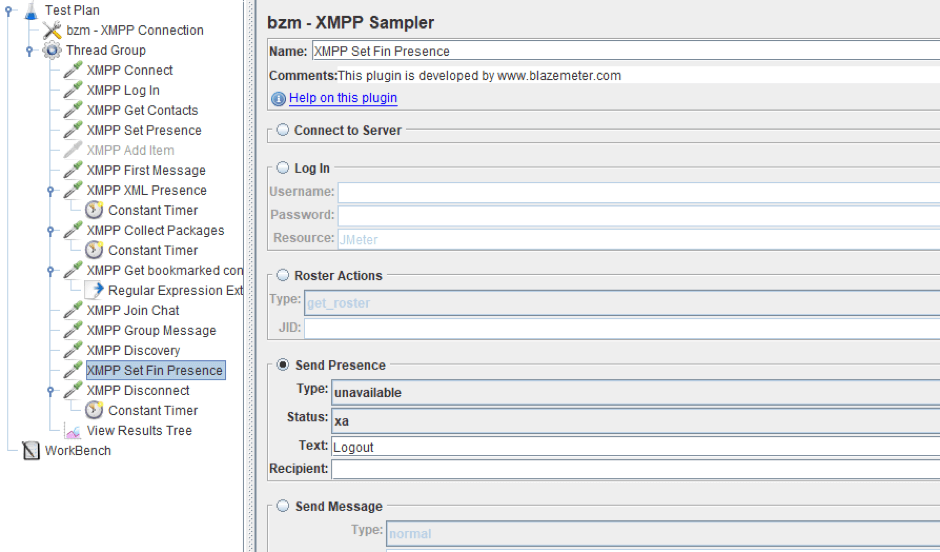This screenshot has height=552, width=940.
Task: Click the Recipient input field
Action: coord(635,469)
